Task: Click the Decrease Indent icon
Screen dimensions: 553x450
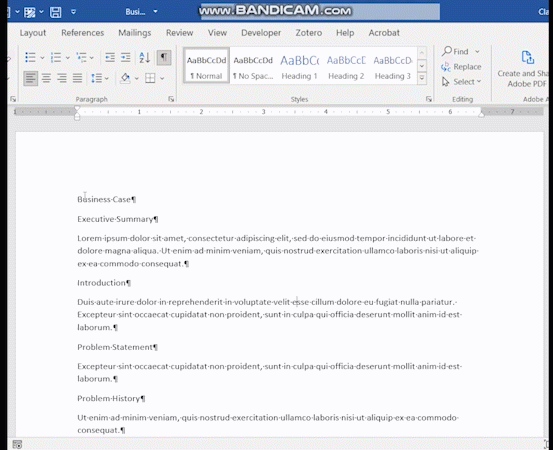Action: [110, 57]
